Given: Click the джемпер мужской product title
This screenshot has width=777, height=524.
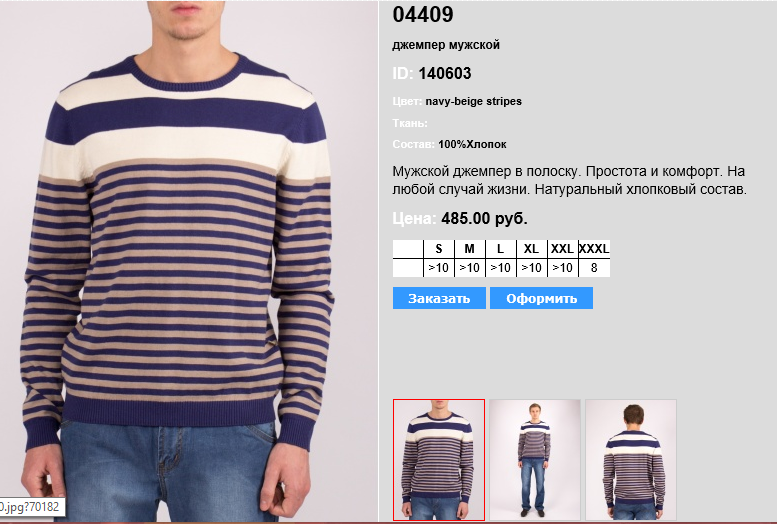Looking at the screenshot, I should pos(446,45).
